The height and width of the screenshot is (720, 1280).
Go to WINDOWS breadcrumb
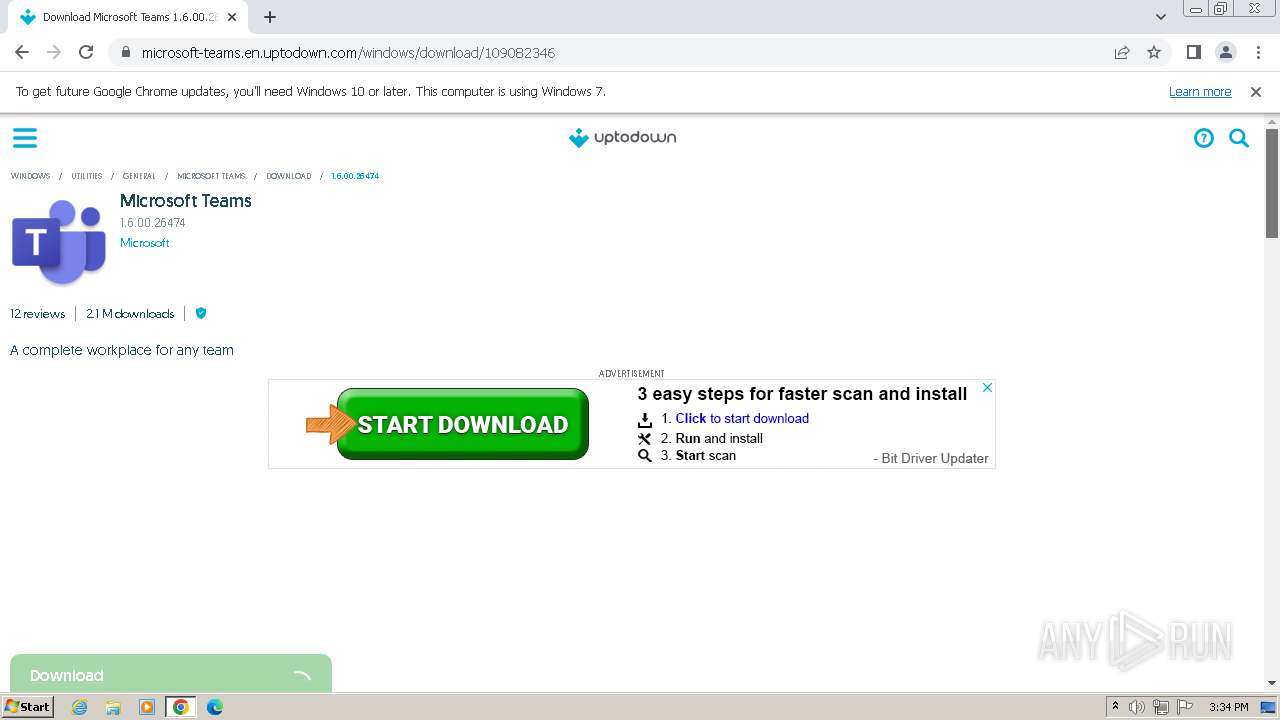30,176
